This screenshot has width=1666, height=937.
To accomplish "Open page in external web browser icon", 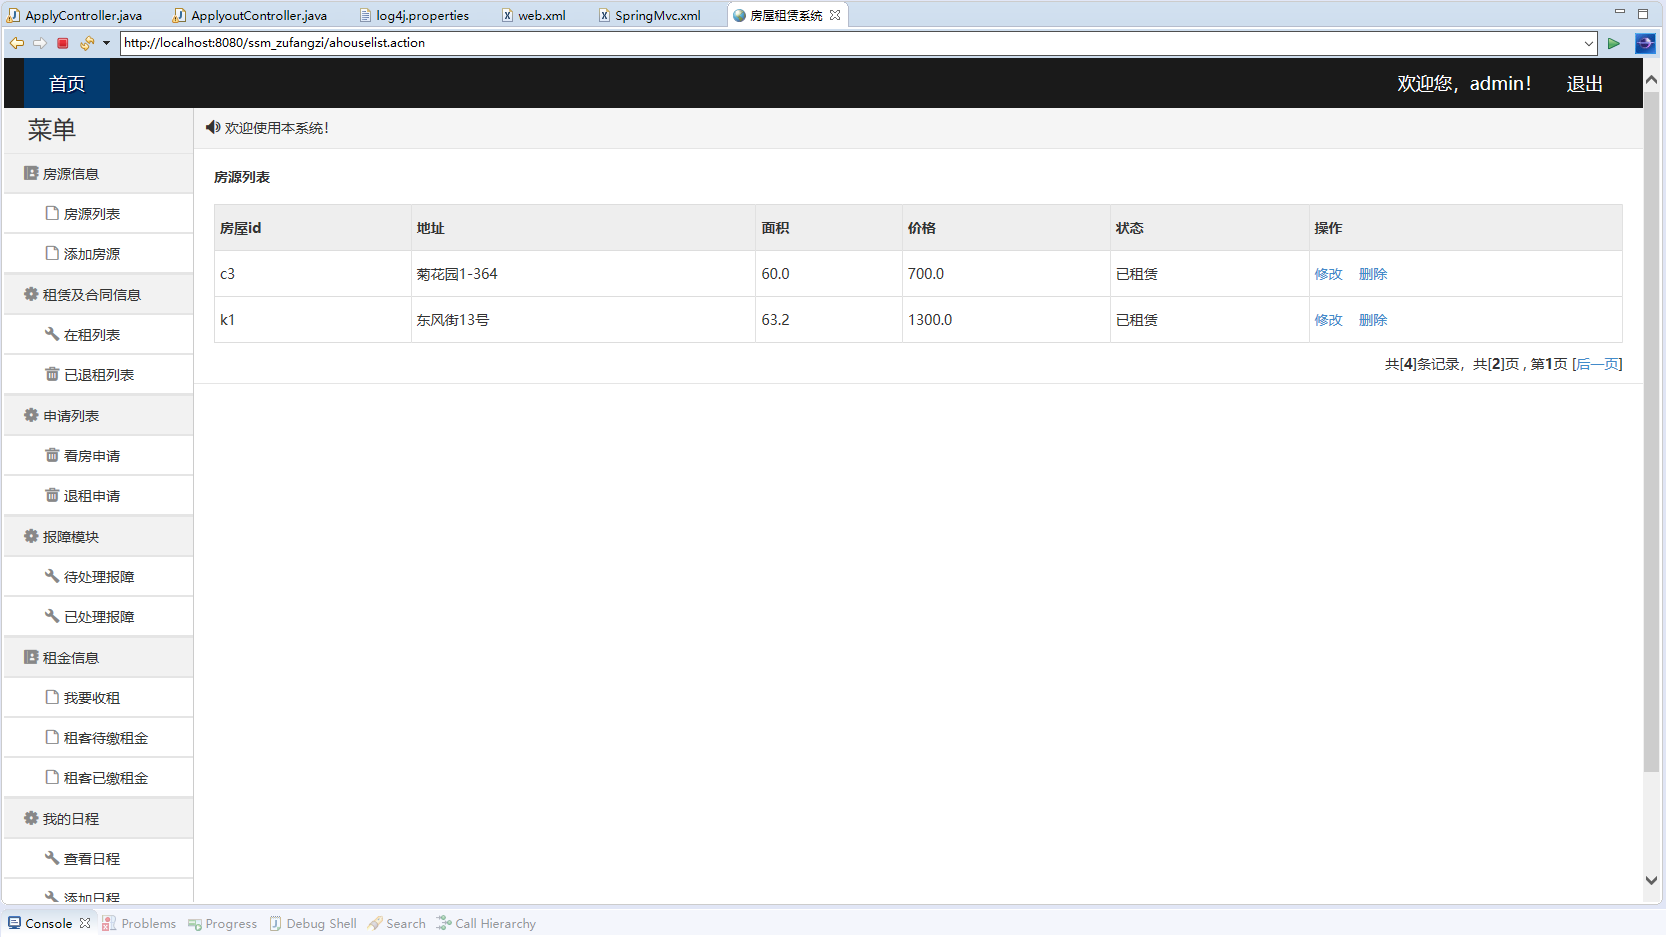I will [x=1645, y=43].
